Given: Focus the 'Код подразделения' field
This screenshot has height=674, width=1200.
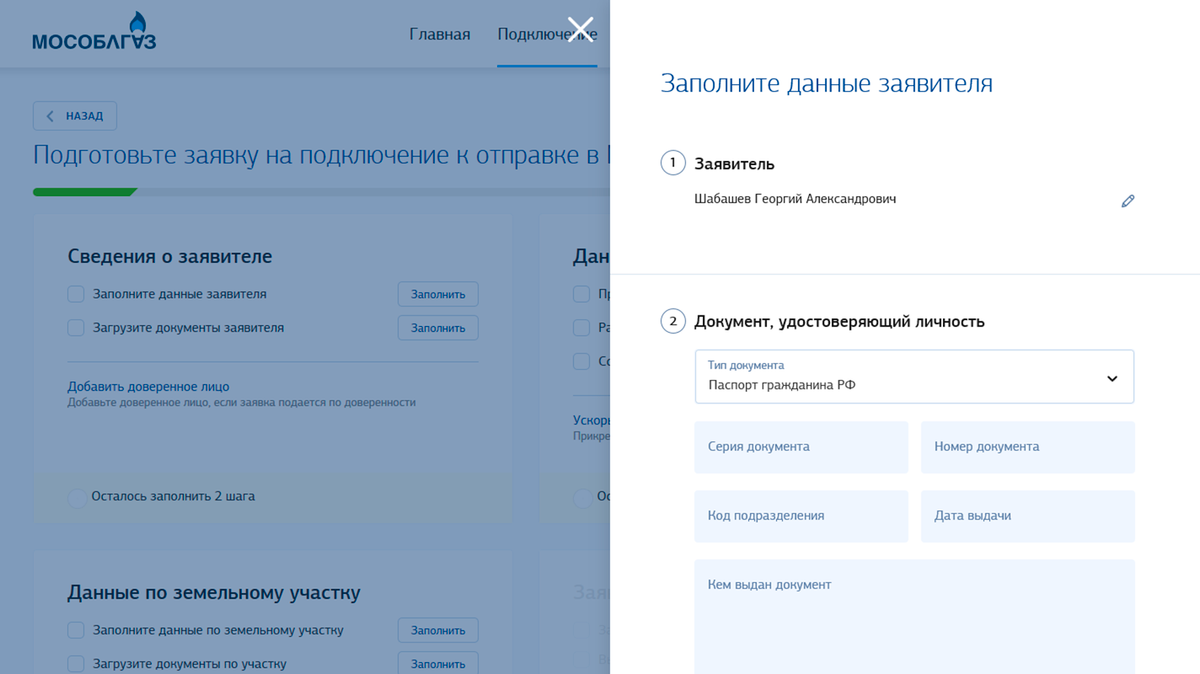Looking at the screenshot, I should [801, 516].
